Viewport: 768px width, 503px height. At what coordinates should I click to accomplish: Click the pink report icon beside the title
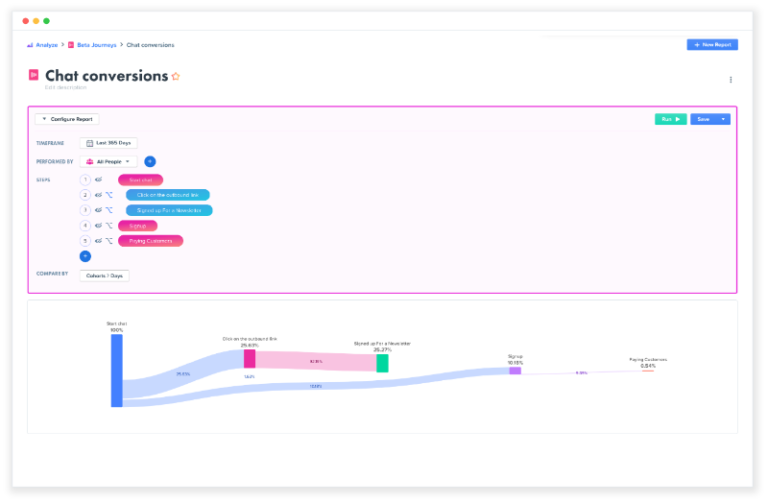pyautogui.click(x=34, y=76)
